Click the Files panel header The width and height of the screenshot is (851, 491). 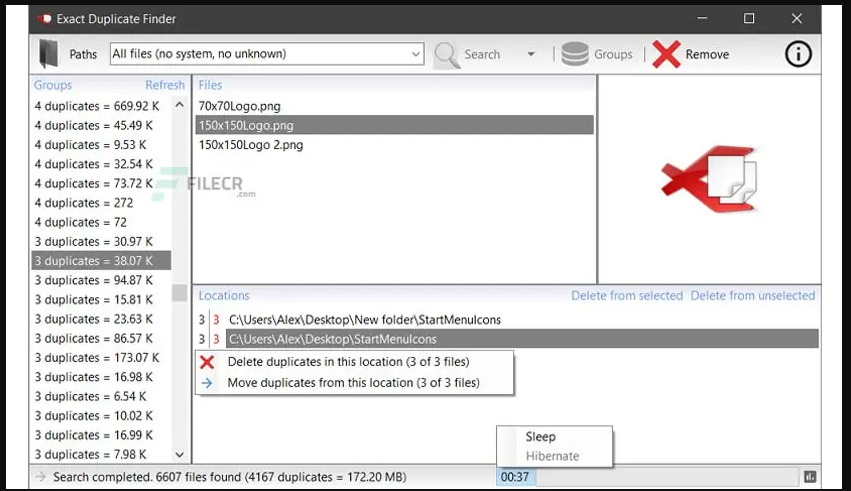click(210, 85)
